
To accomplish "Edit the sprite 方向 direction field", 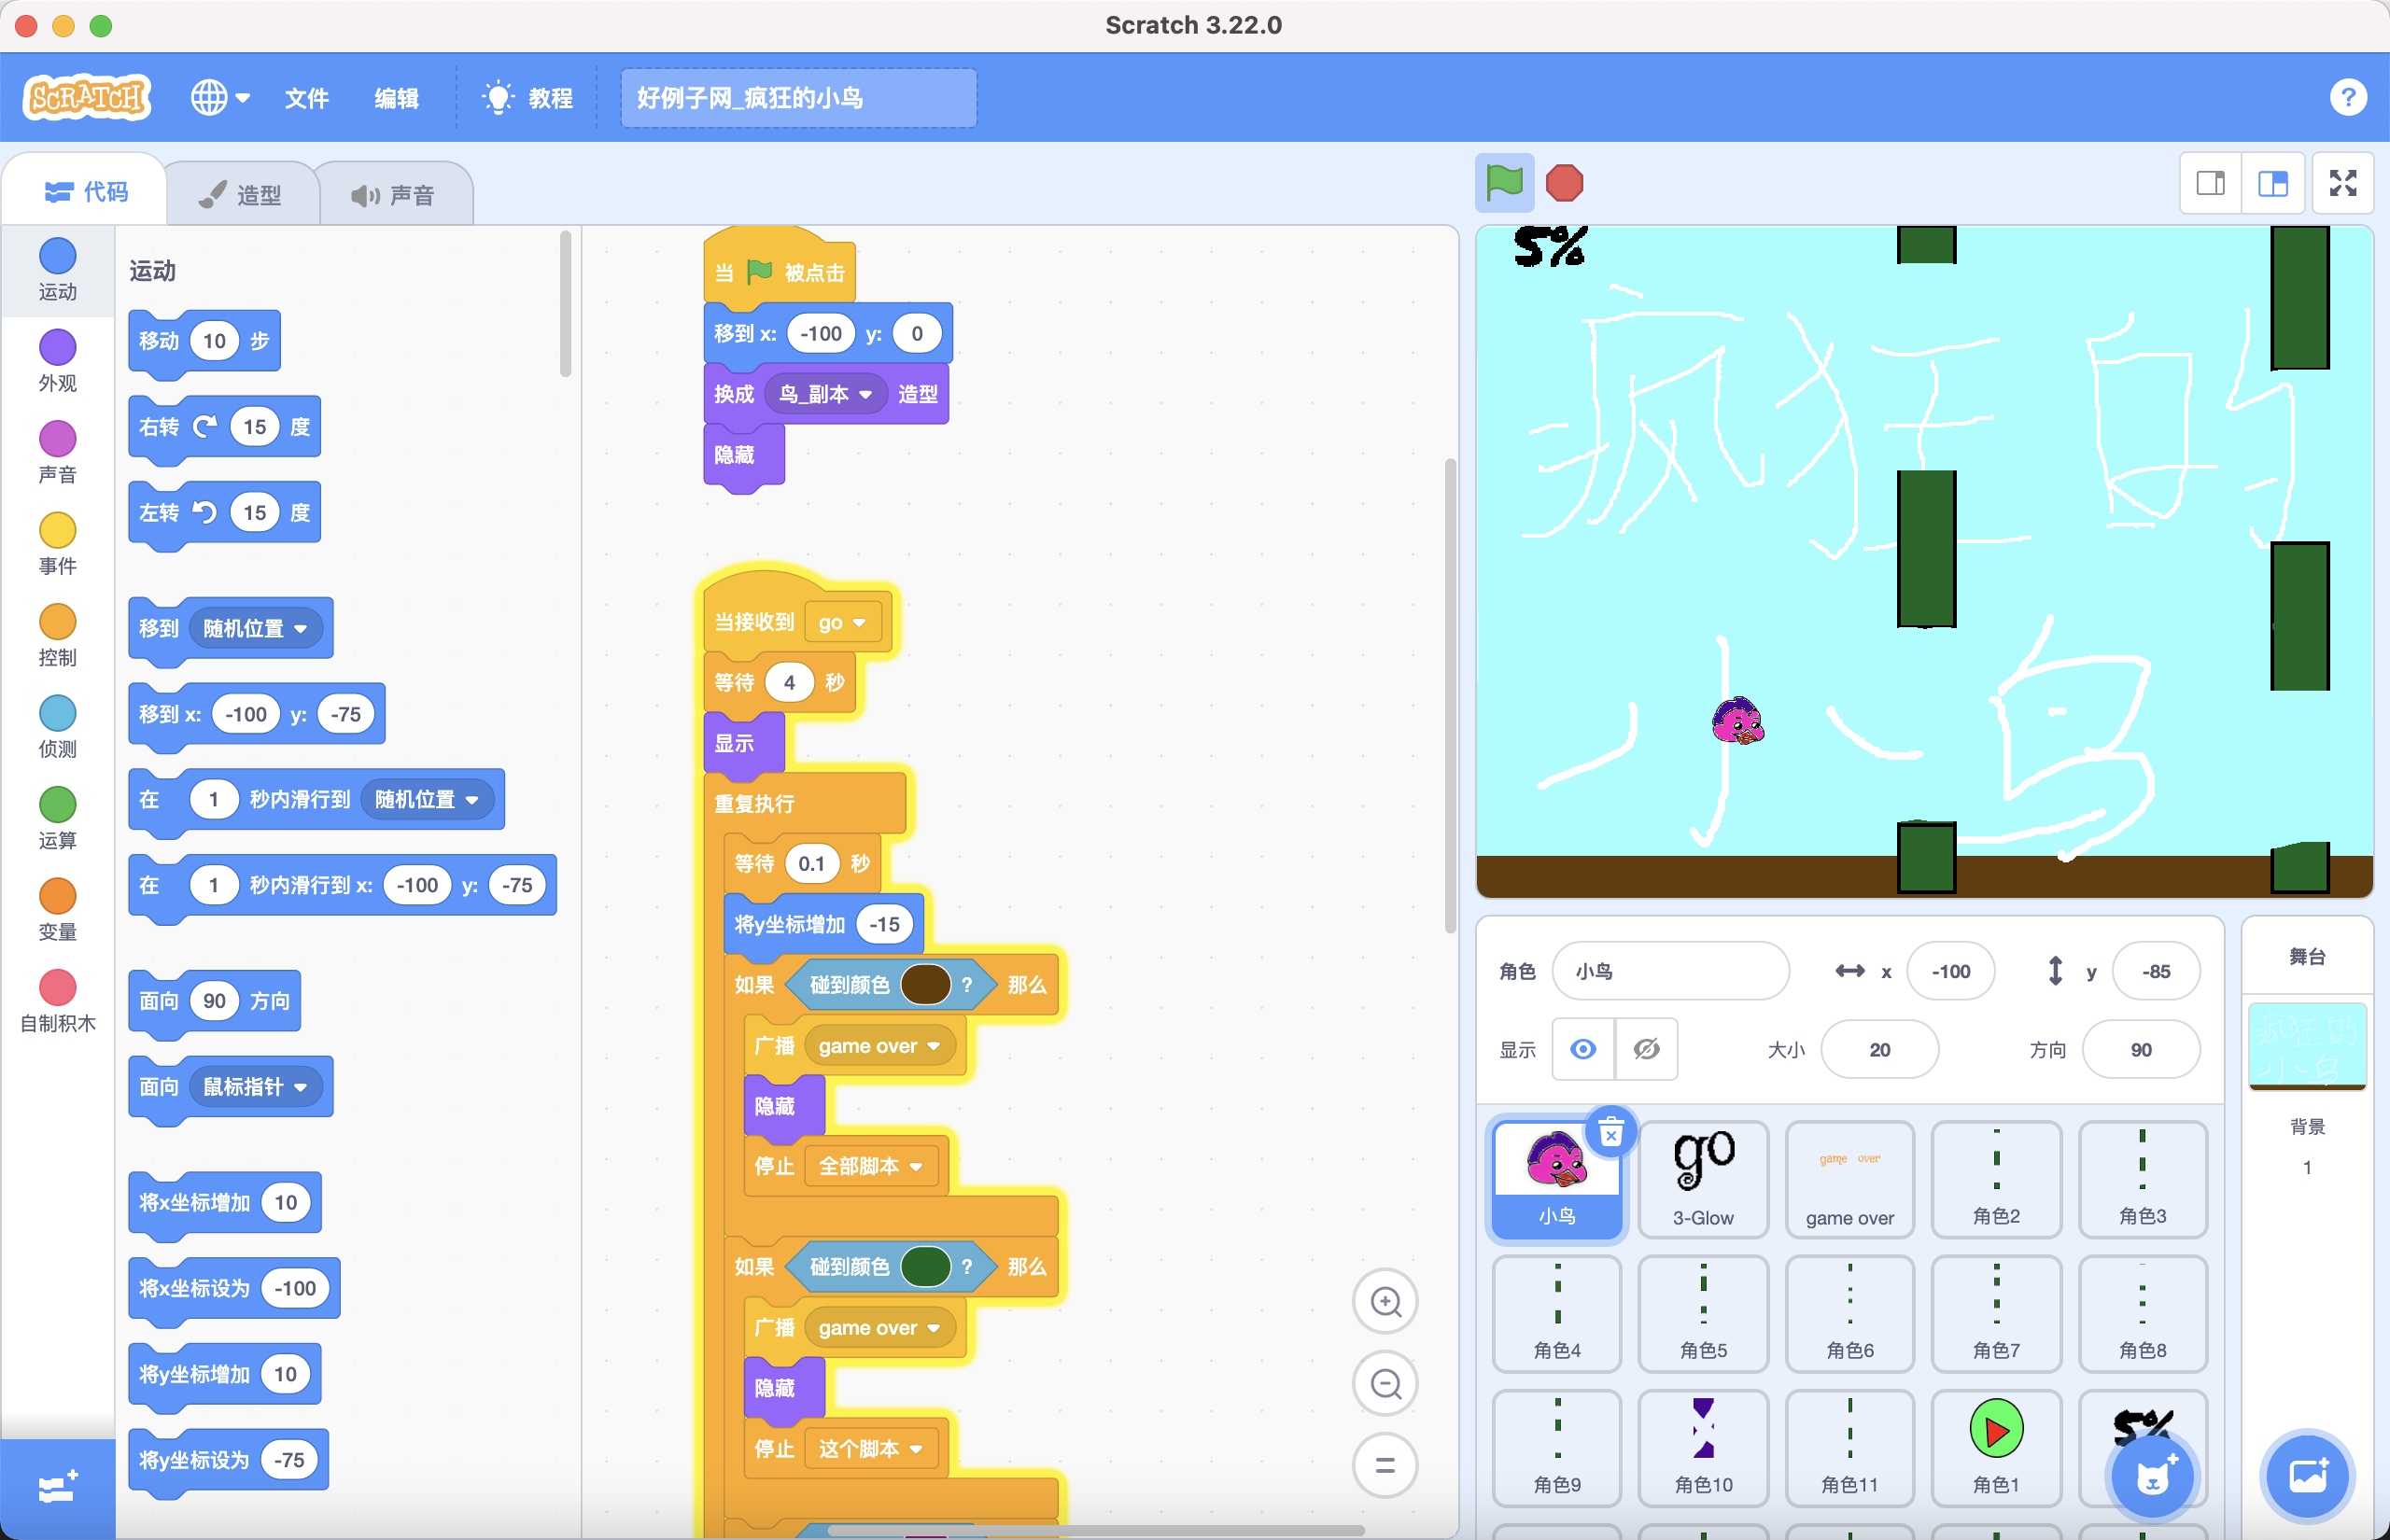I will coord(2140,1049).
